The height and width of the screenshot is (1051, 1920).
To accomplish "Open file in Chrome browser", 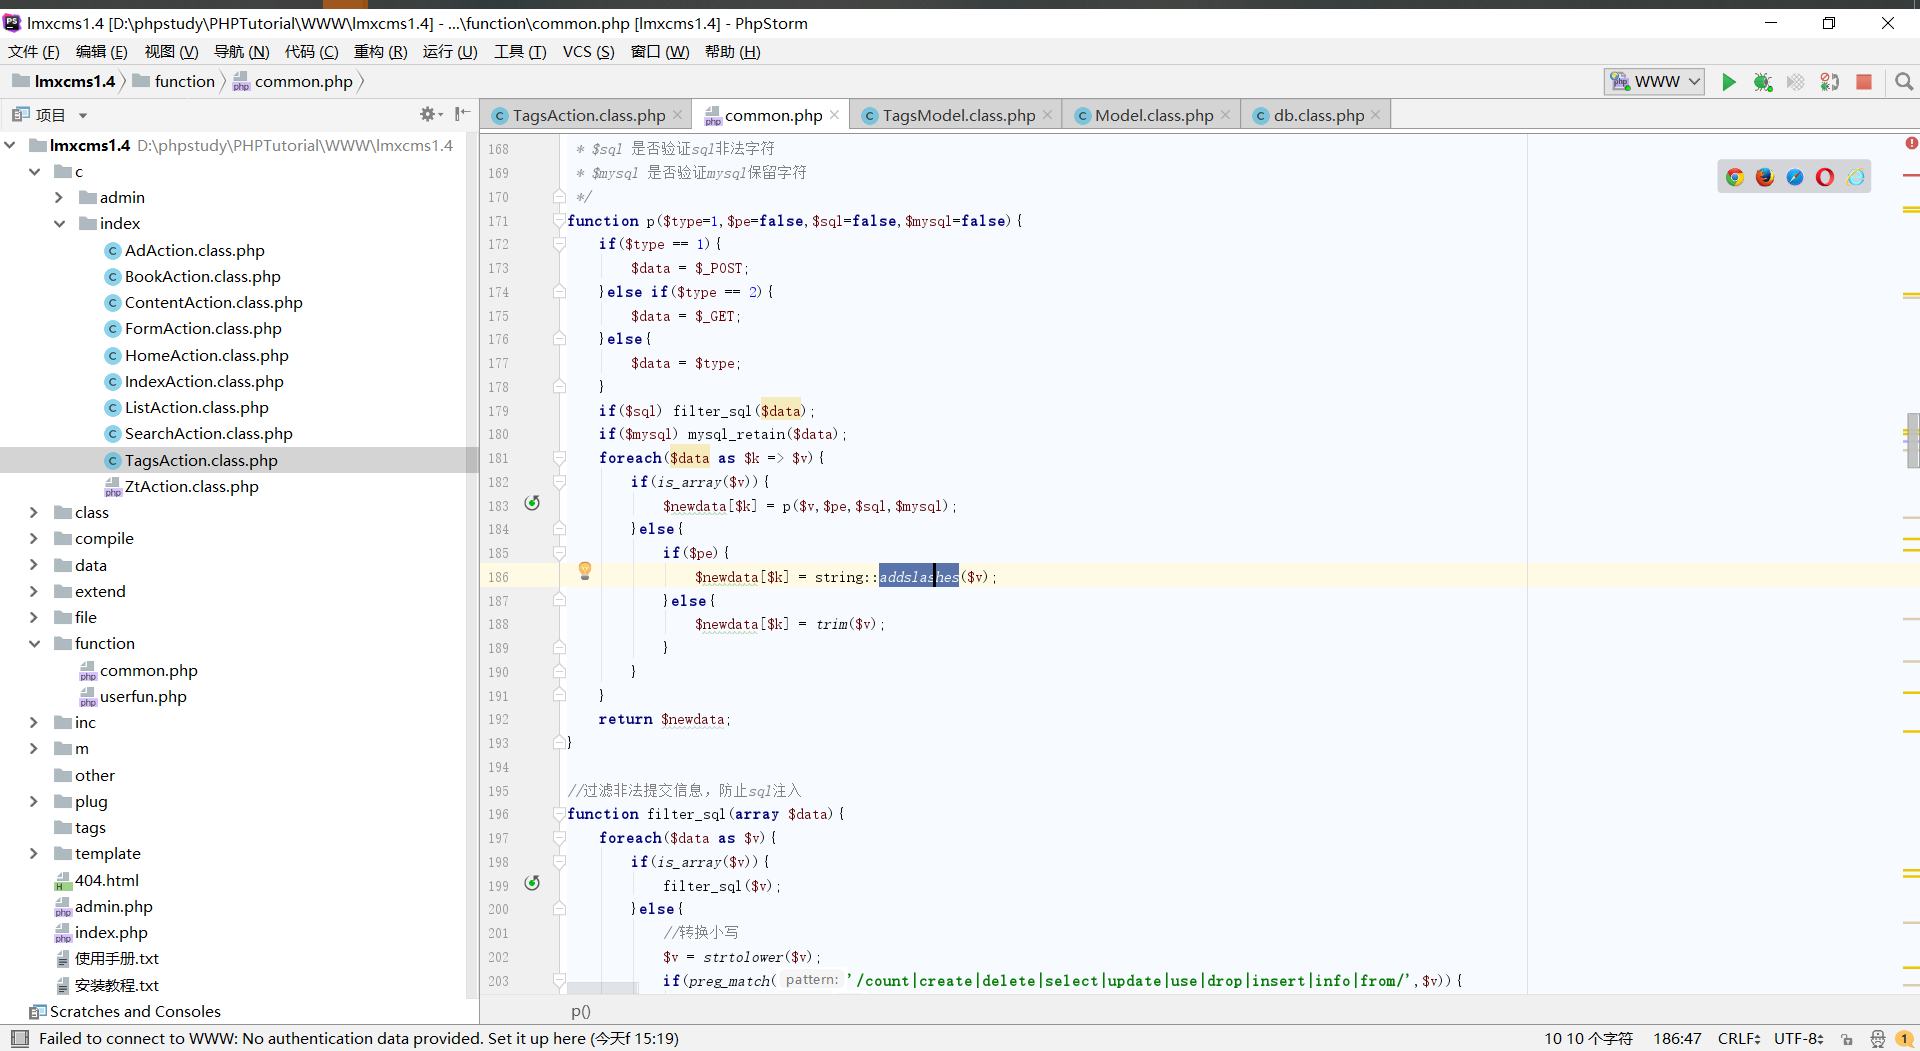I will 1735,177.
